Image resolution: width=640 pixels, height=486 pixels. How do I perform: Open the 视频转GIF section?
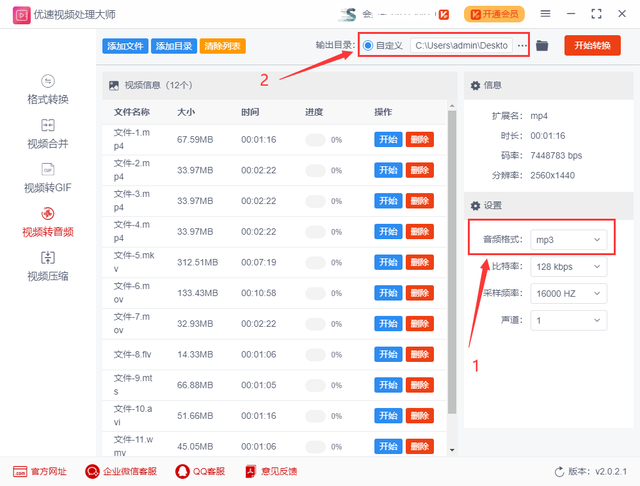tap(48, 178)
